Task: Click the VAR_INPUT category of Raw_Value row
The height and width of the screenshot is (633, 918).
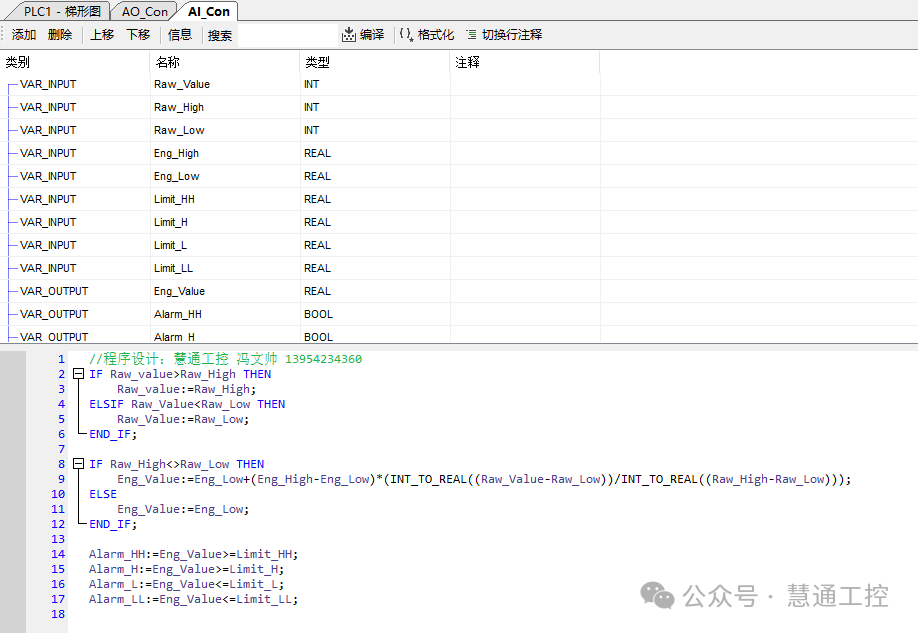Action: click(48, 84)
